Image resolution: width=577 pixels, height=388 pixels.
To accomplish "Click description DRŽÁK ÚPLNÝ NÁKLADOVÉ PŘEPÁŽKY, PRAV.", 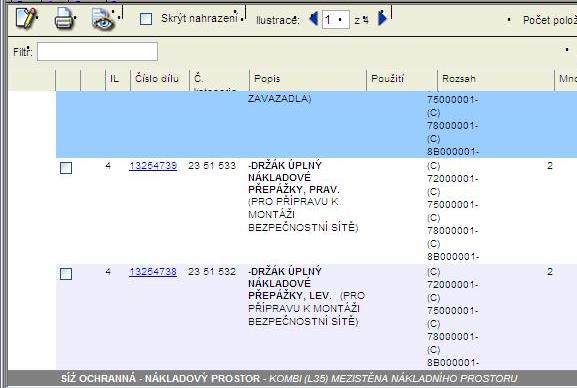I will coord(294,177).
